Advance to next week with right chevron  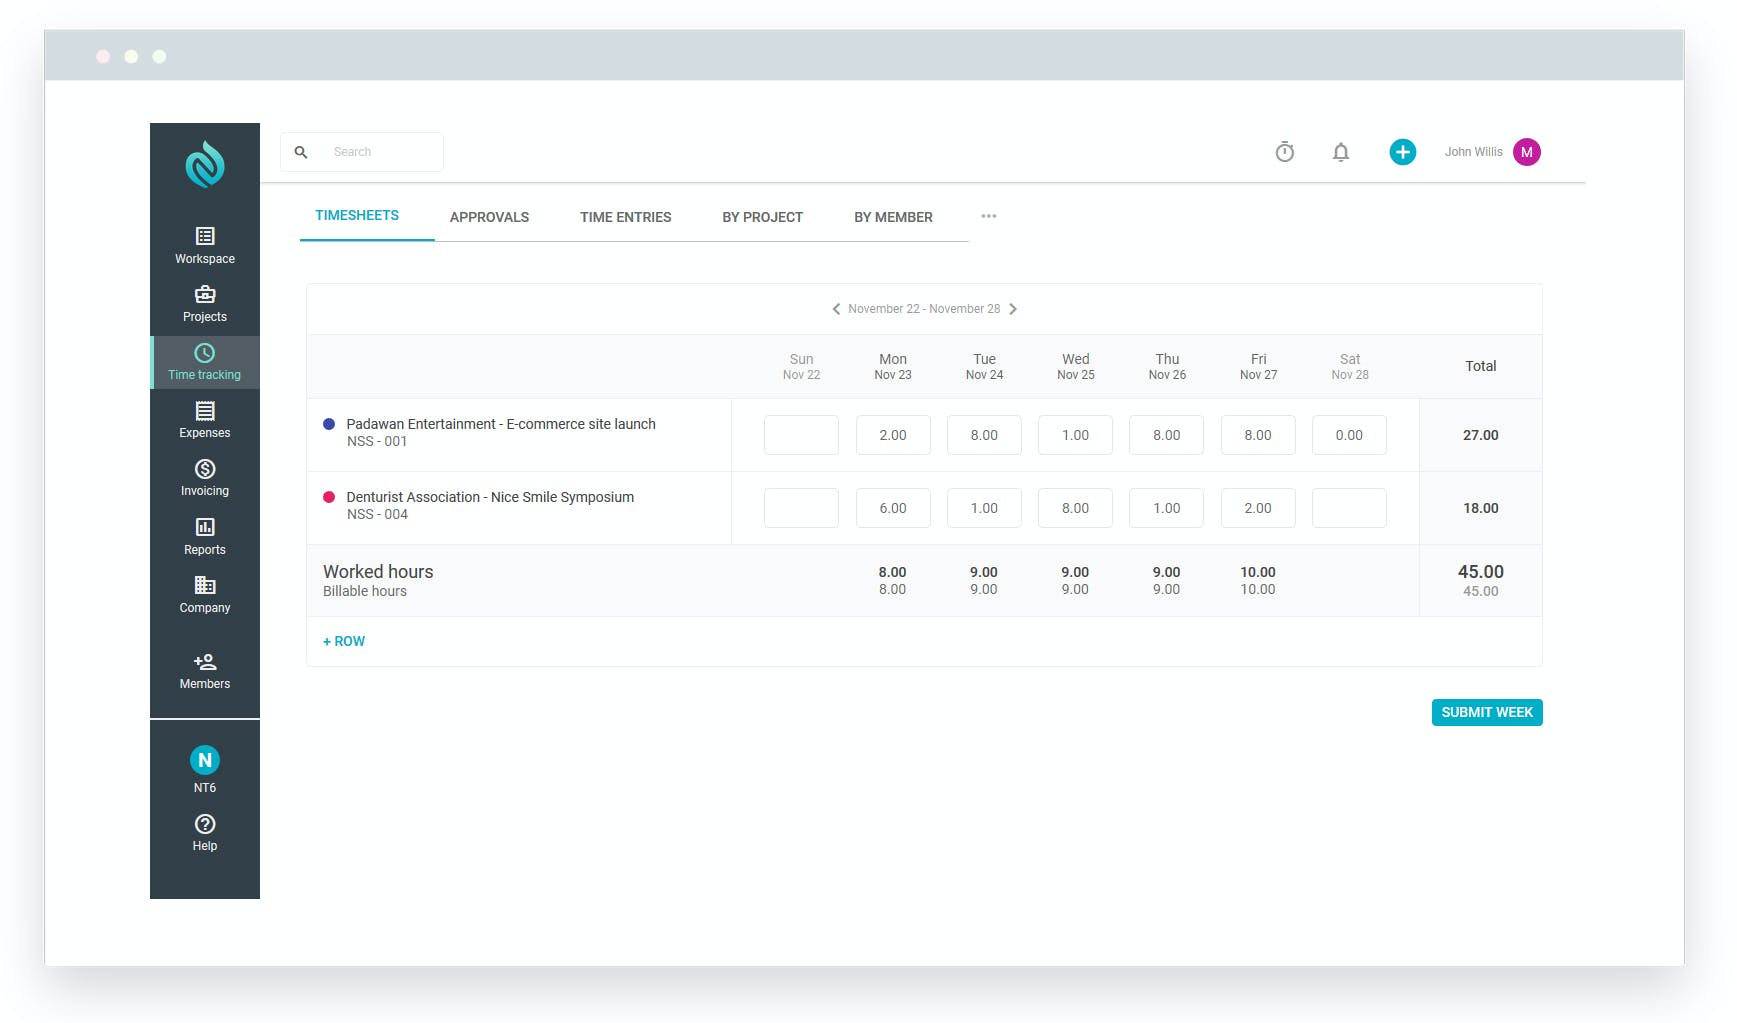coord(1013,309)
